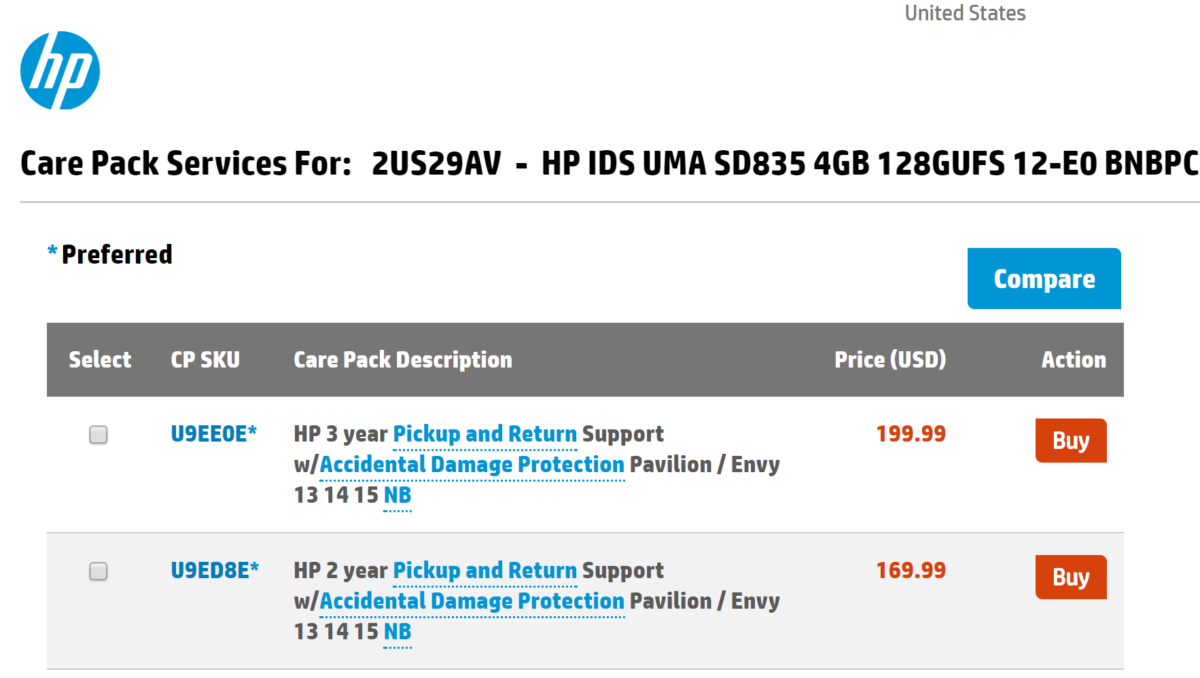Click the CP SKU column header
This screenshot has height=678, width=1200.
pos(205,360)
